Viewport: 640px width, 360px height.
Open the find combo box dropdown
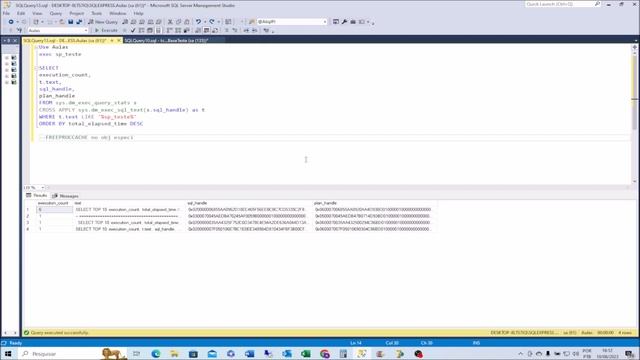[x=325, y=22]
